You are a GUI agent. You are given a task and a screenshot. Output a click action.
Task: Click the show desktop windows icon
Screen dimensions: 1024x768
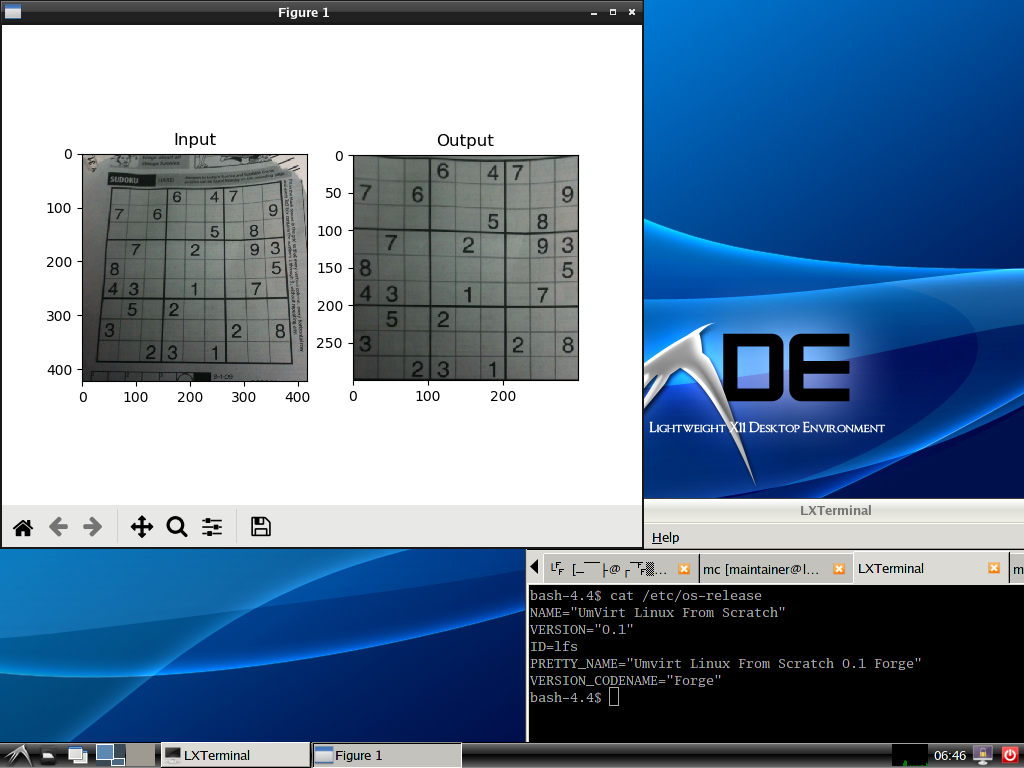(x=77, y=756)
